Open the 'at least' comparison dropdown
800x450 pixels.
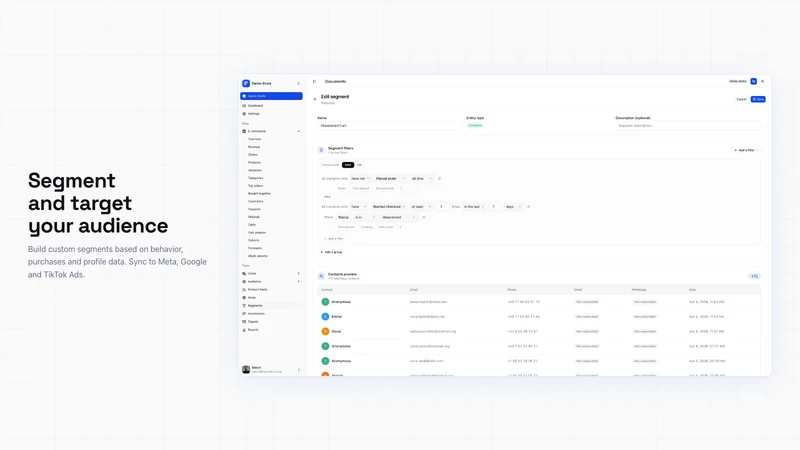[x=421, y=207]
